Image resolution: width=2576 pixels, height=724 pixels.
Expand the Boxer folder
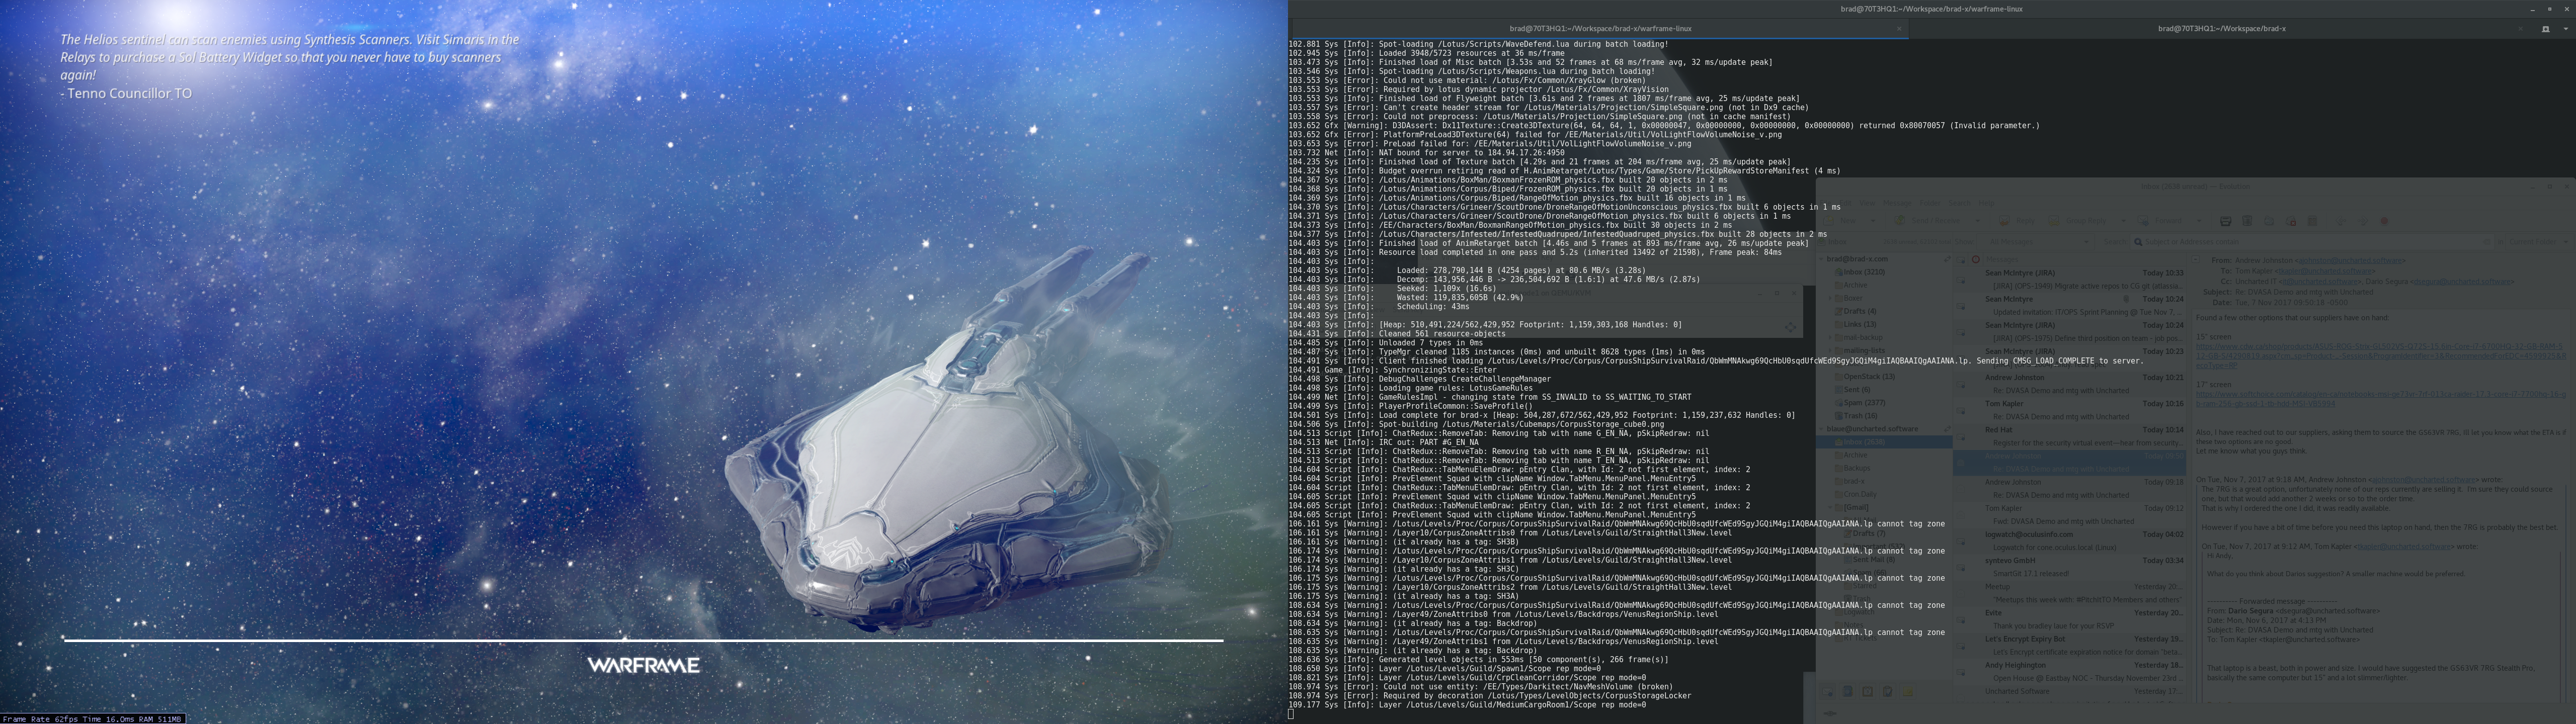point(1830,298)
